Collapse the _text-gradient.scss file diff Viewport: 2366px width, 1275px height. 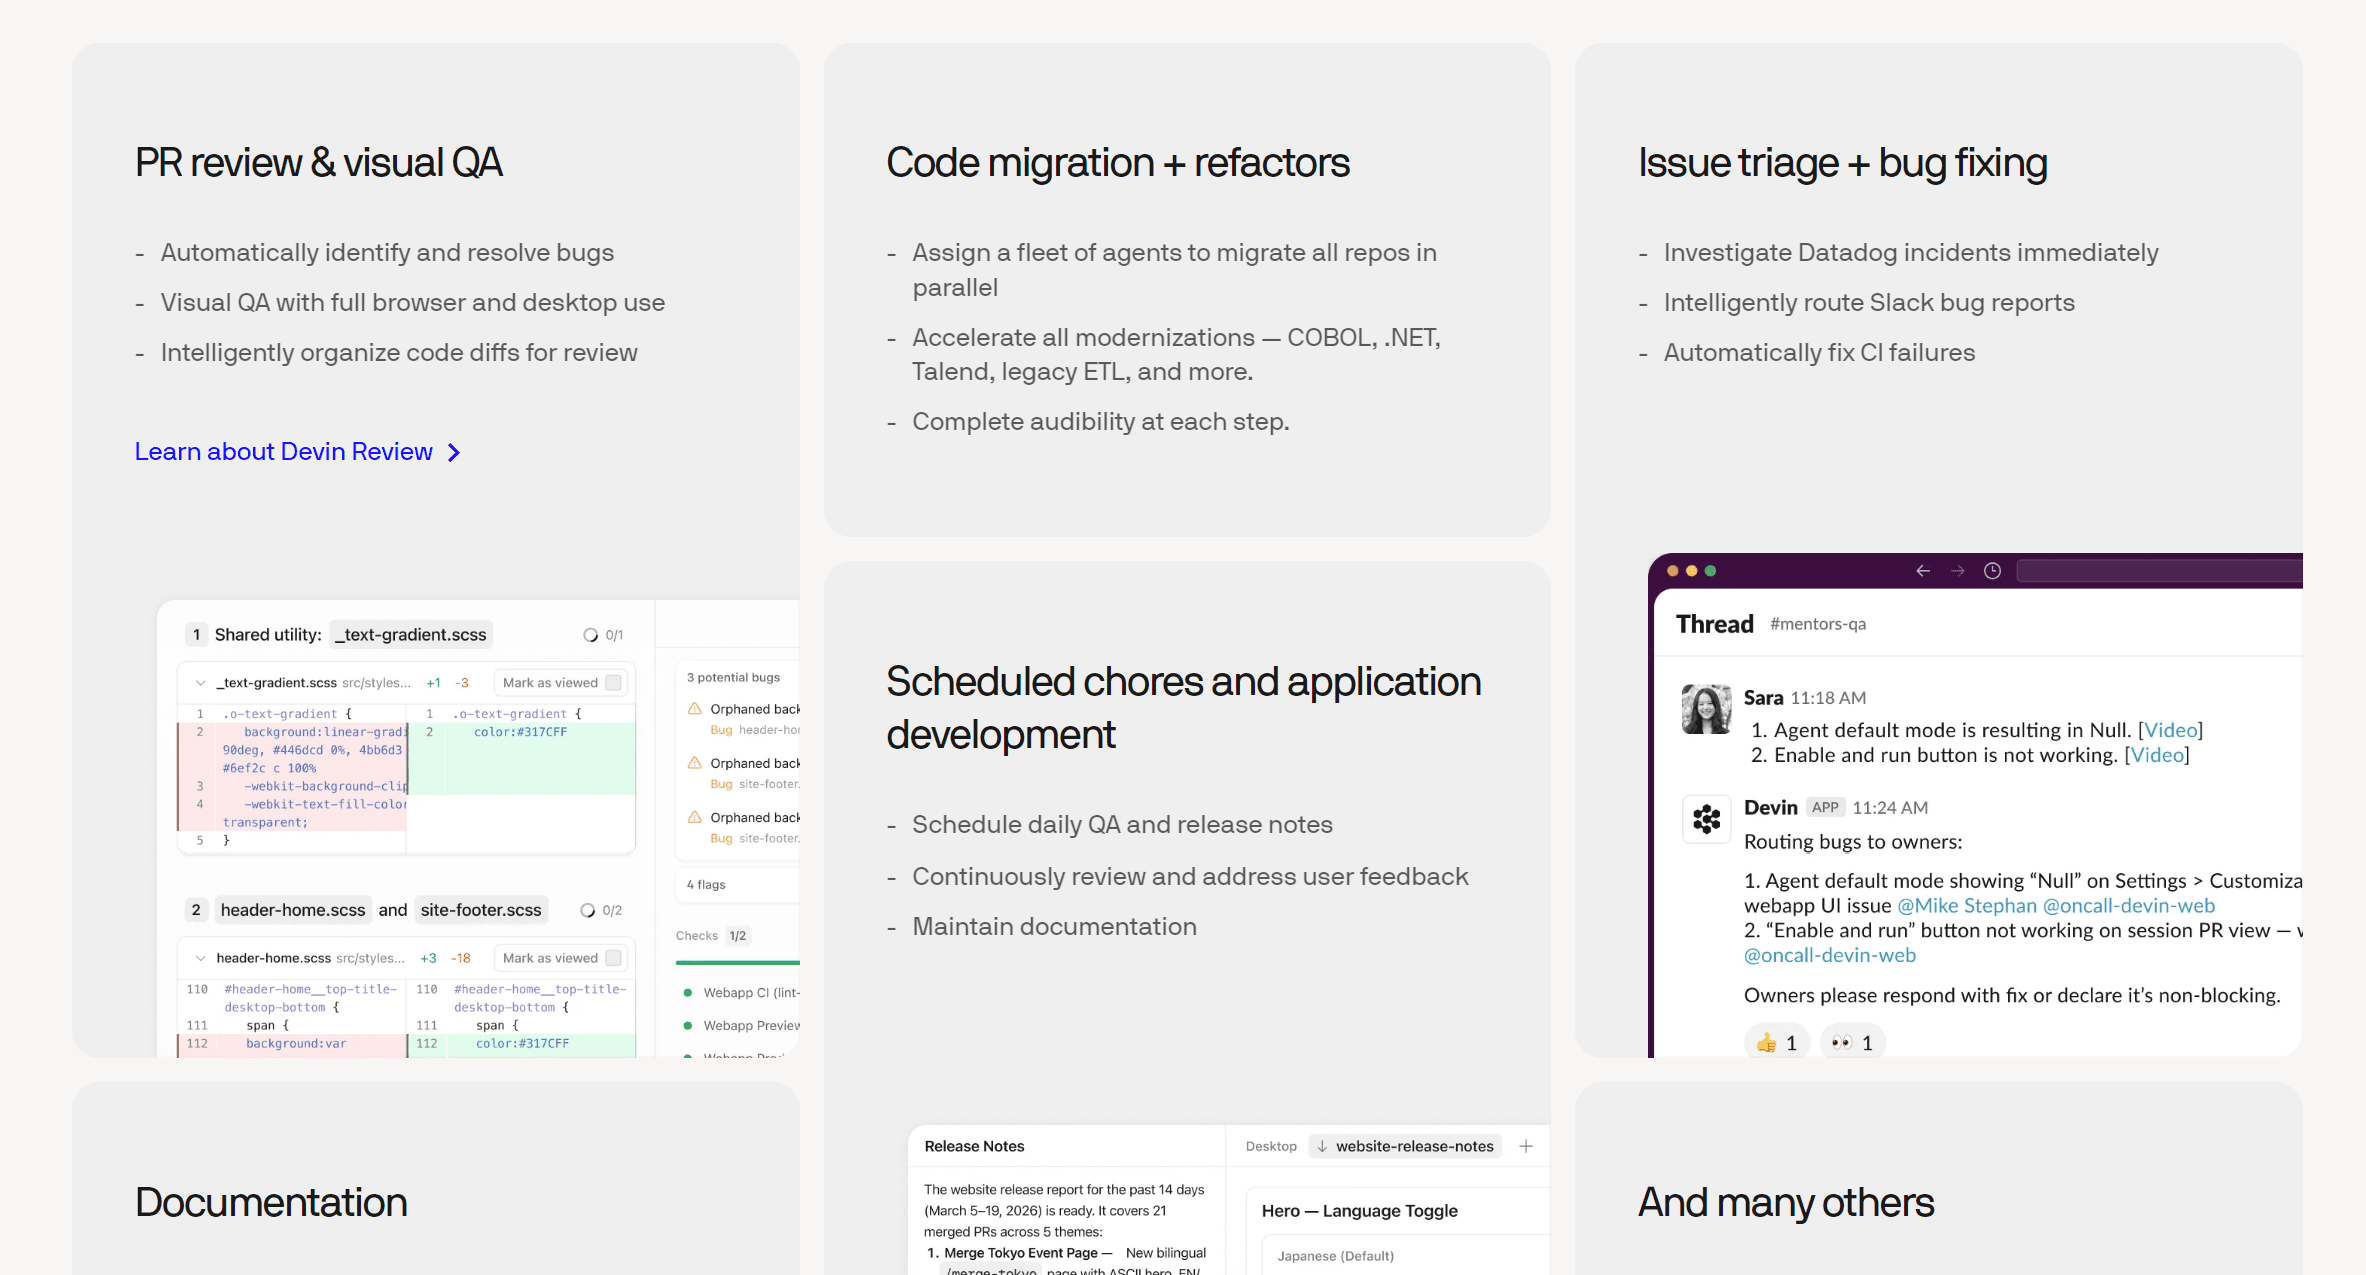[200, 683]
